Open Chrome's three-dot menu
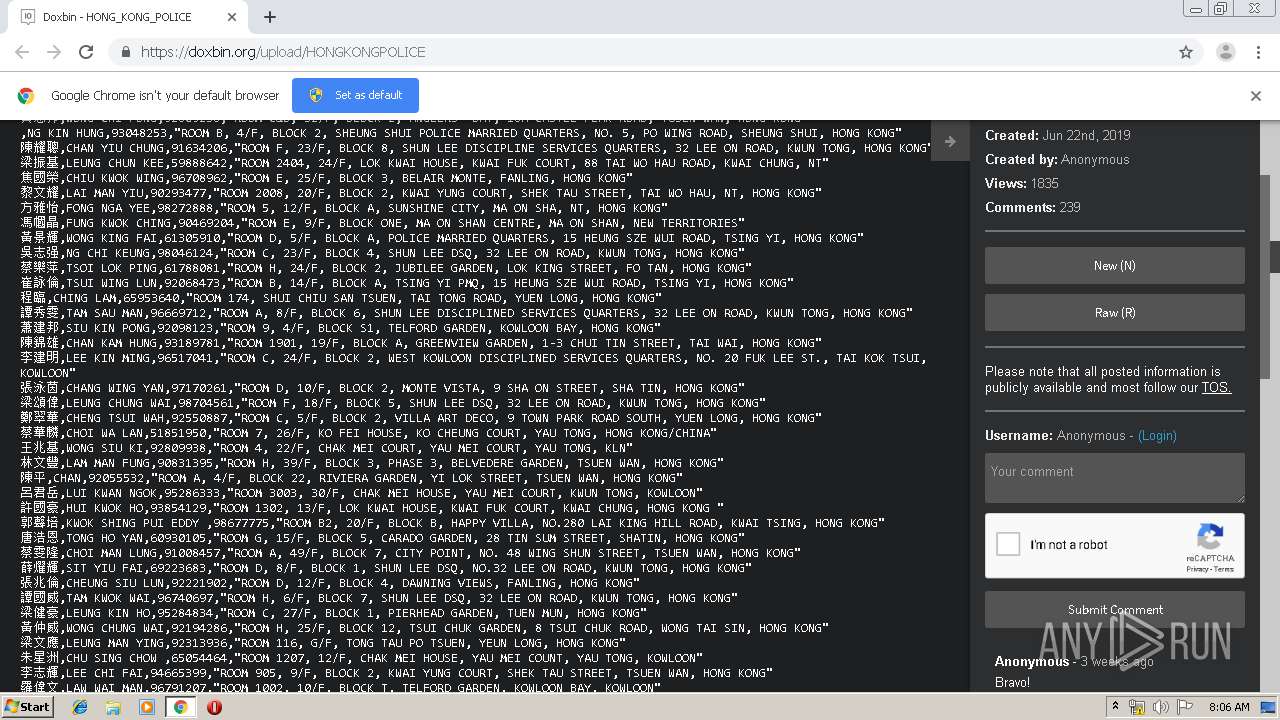This screenshot has width=1280, height=720. [x=1258, y=52]
